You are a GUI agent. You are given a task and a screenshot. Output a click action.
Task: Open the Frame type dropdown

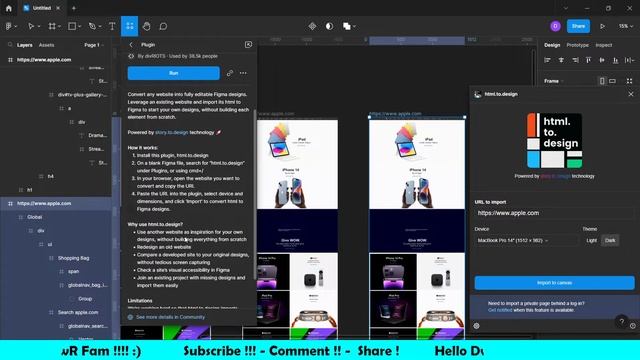[554, 81]
